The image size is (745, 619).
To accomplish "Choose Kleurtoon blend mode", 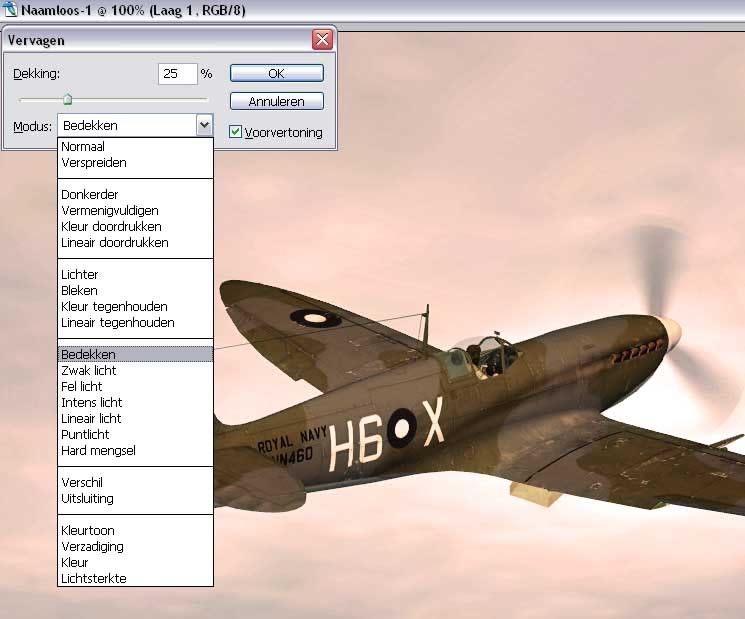I will point(135,530).
